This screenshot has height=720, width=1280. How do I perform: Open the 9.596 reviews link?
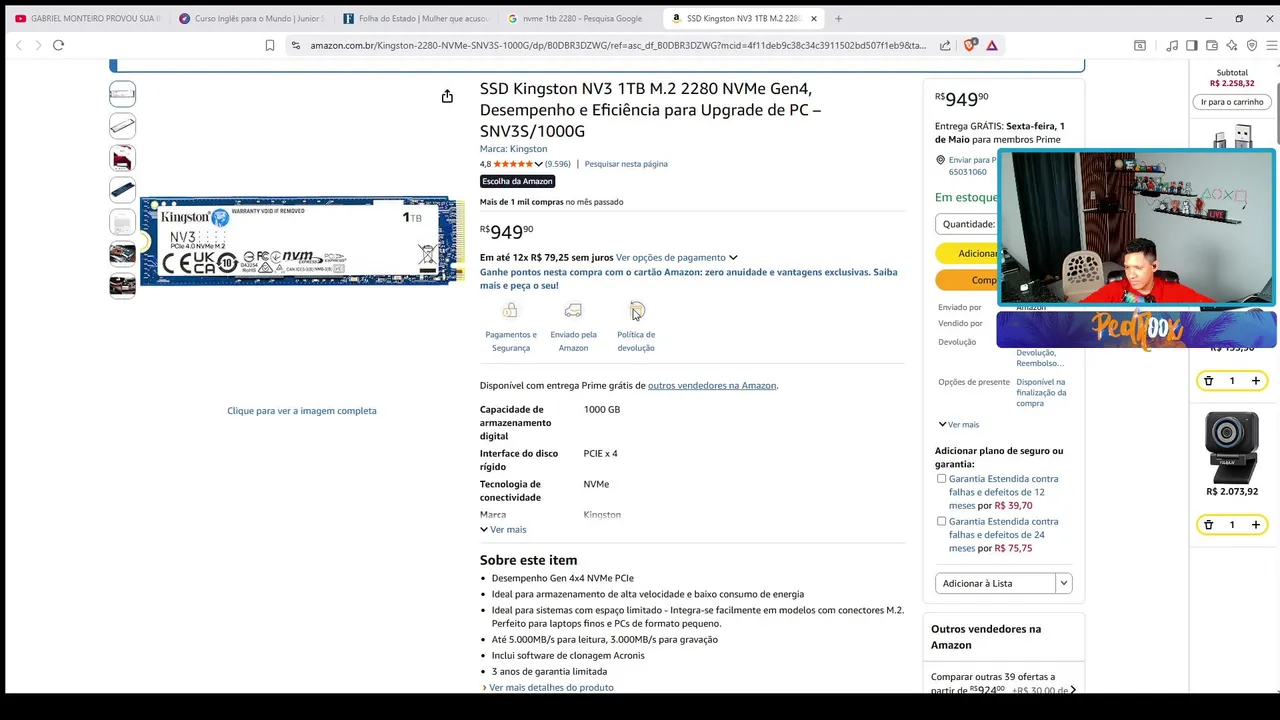pyautogui.click(x=558, y=164)
